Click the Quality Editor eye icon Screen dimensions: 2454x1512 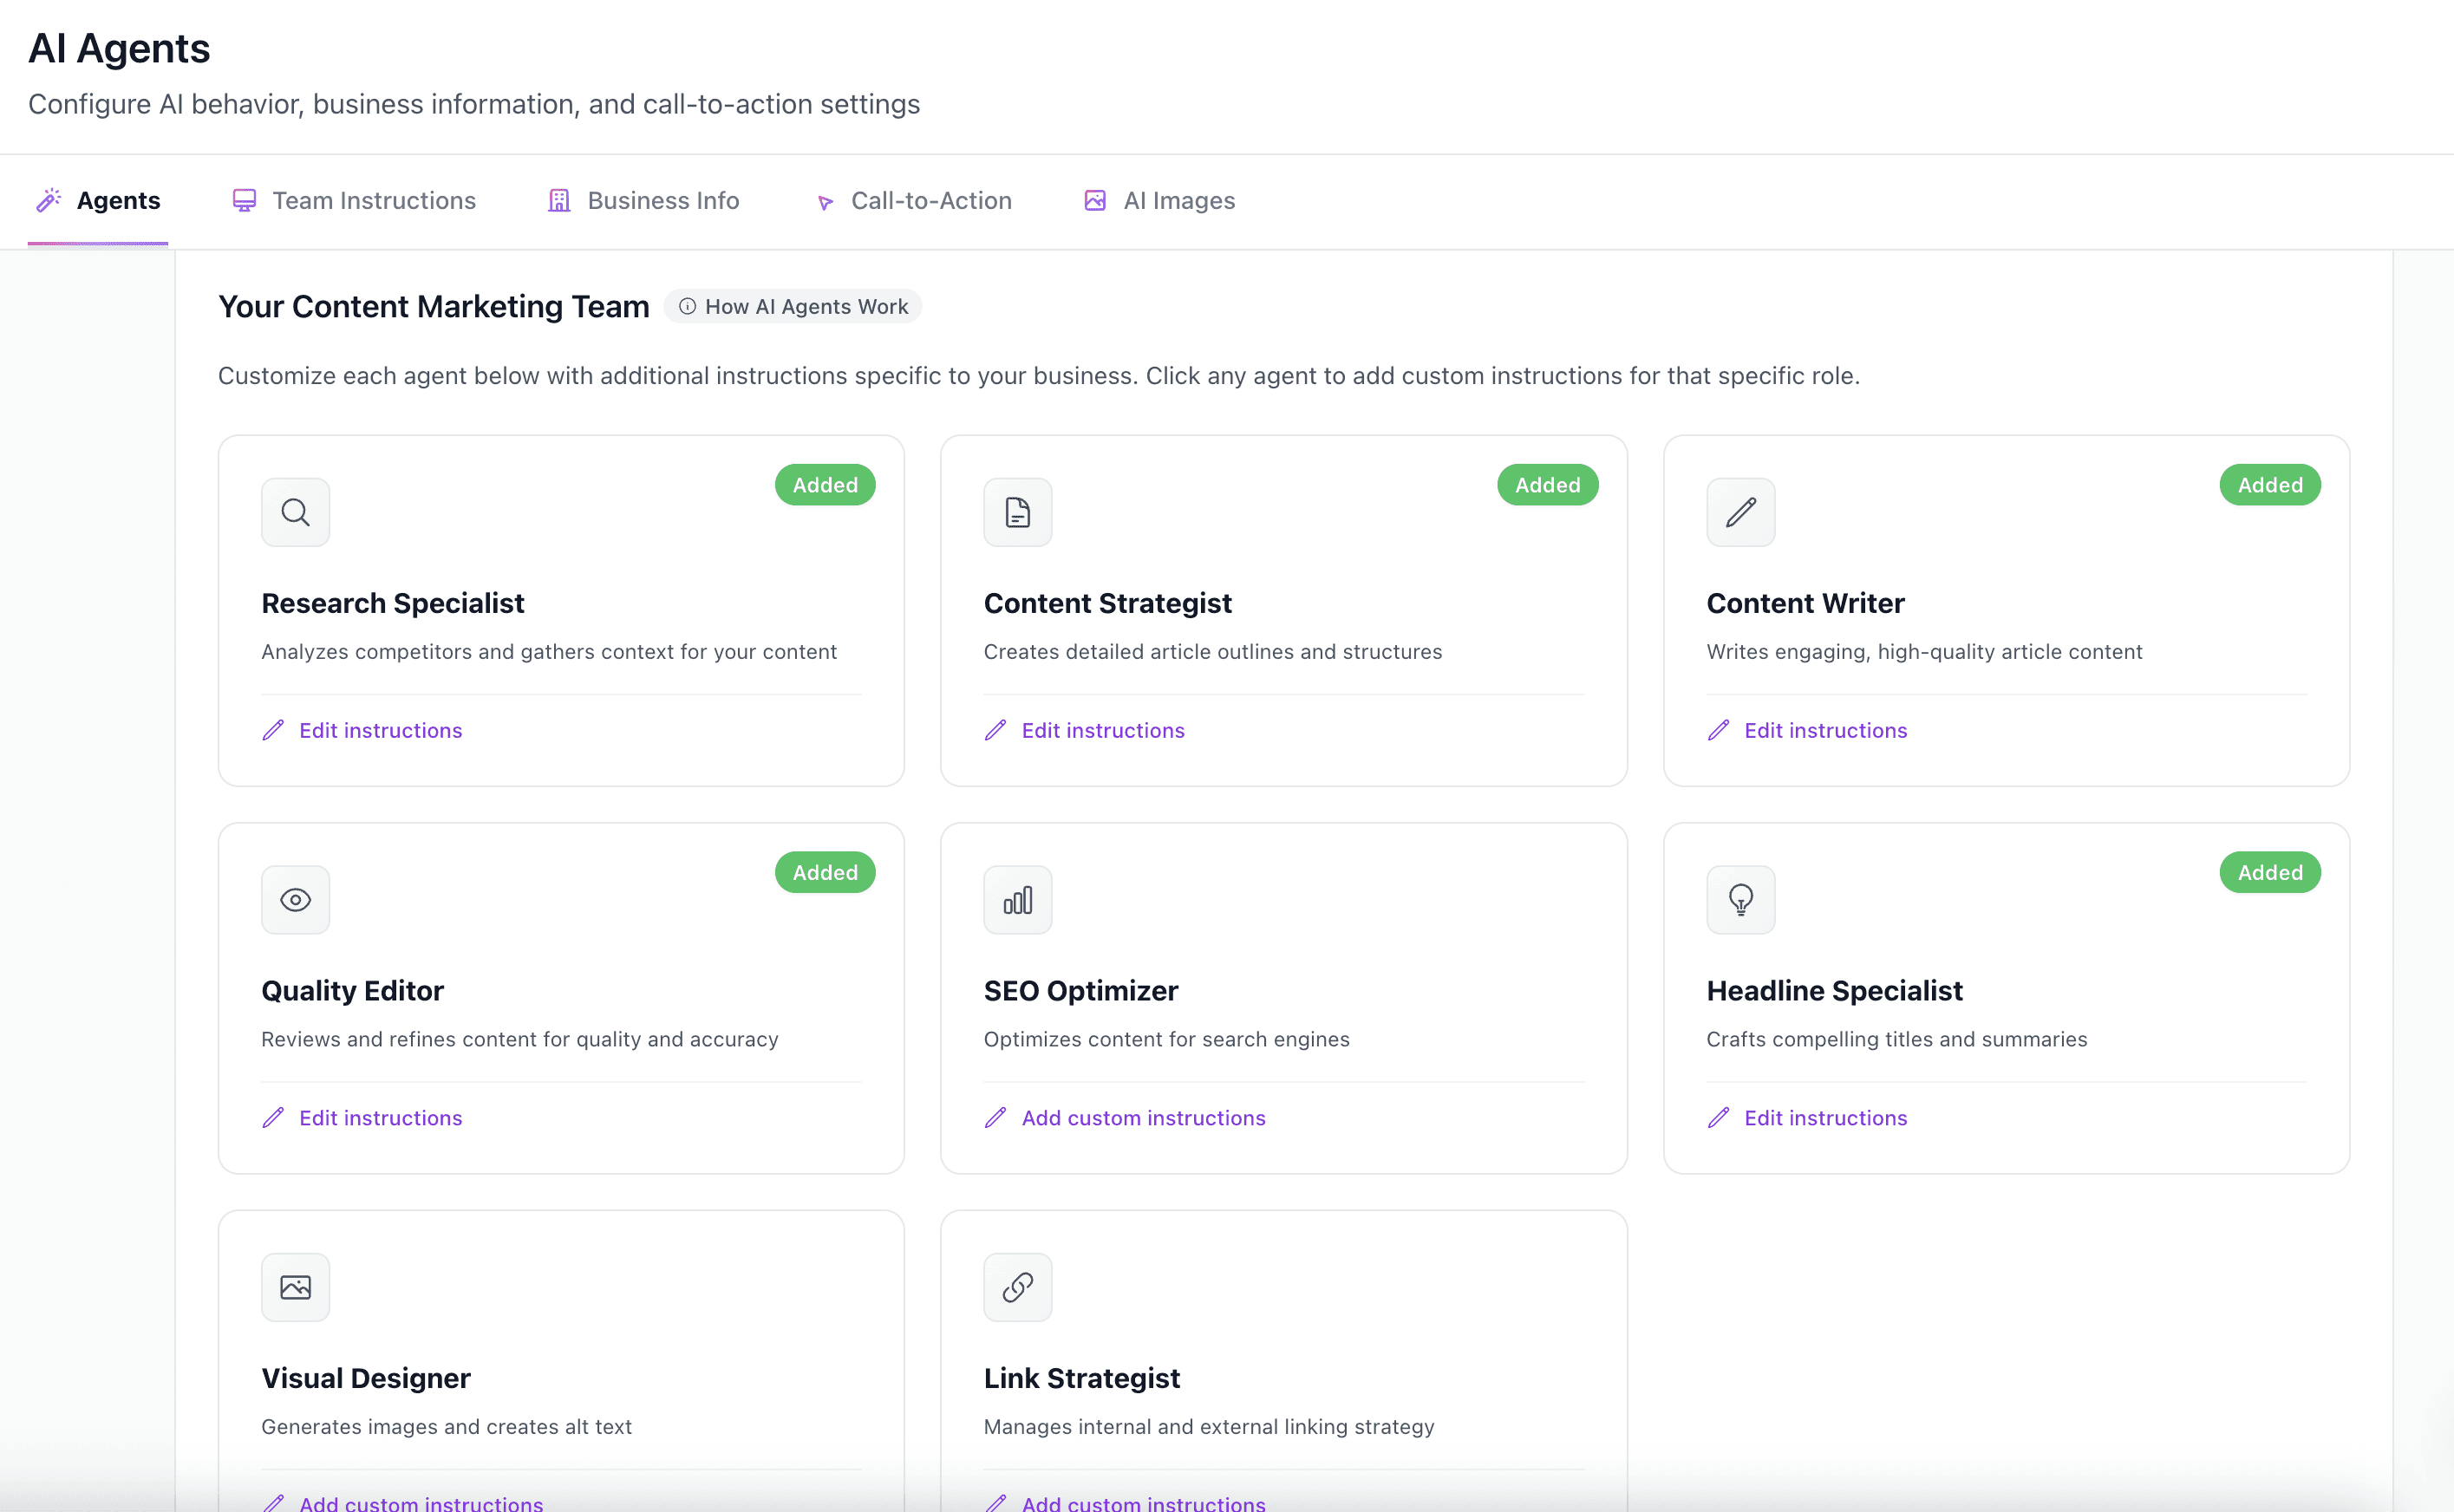295,899
